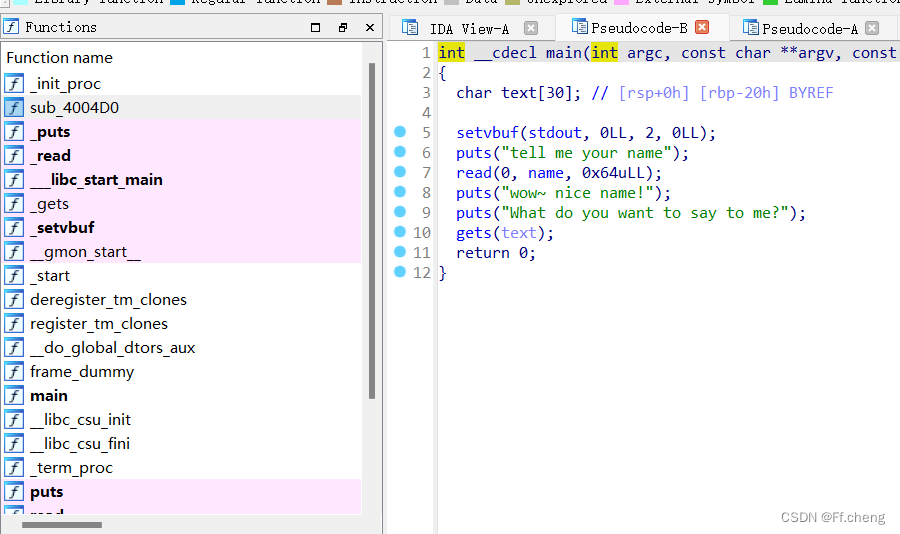Select _gets in the function list
Screen dimensions: 900x534
coord(49,204)
